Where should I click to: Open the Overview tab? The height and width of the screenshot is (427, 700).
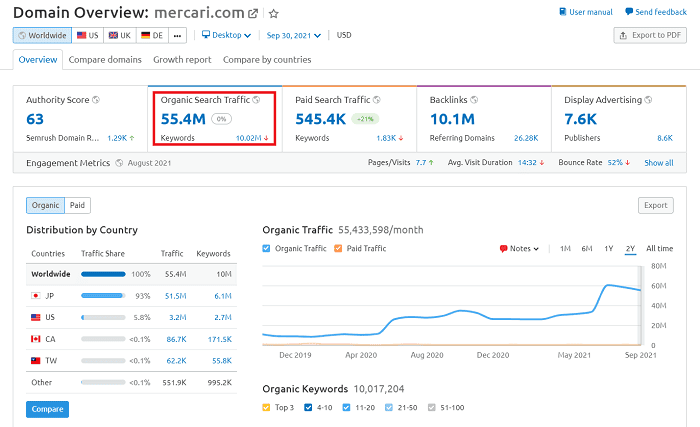(x=38, y=60)
